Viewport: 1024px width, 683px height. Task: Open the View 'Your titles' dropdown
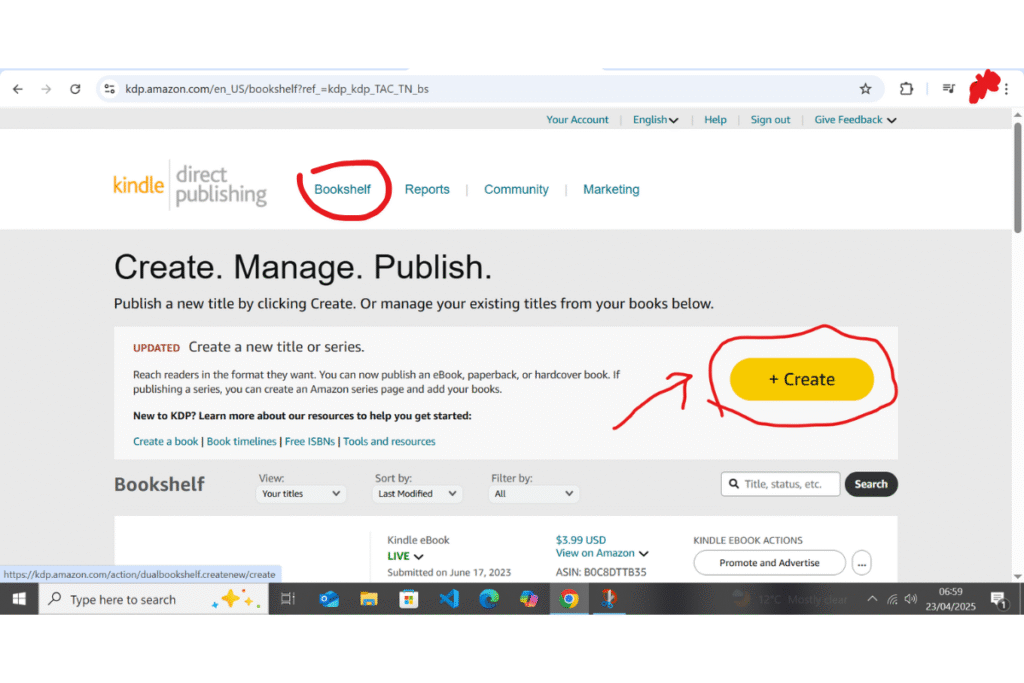300,494
